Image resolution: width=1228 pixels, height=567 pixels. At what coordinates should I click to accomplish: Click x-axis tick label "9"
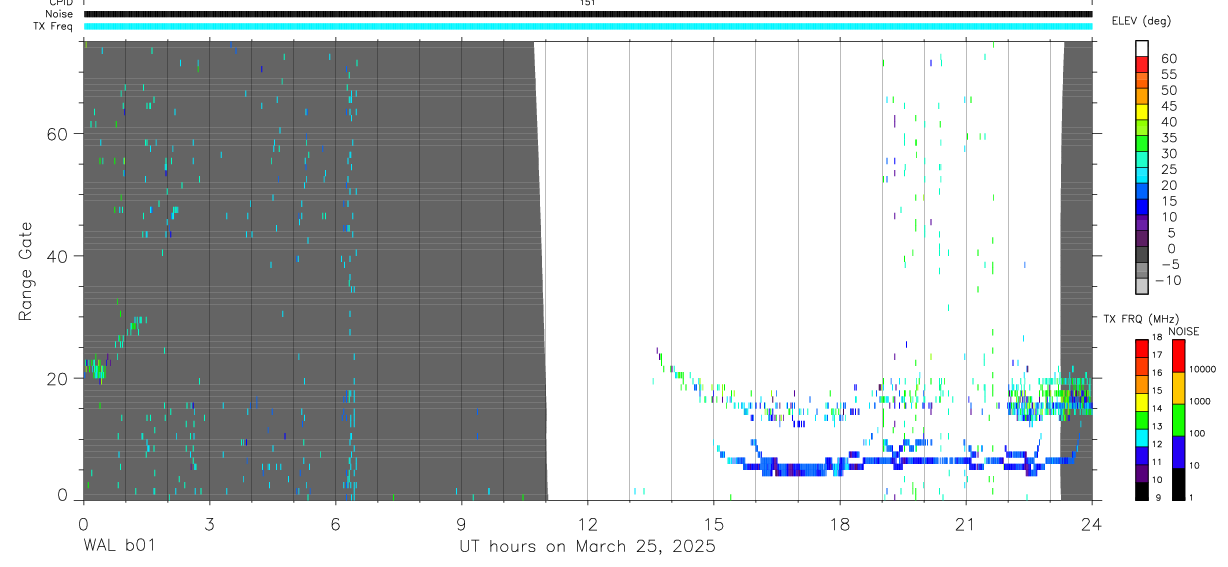[461, 523]
